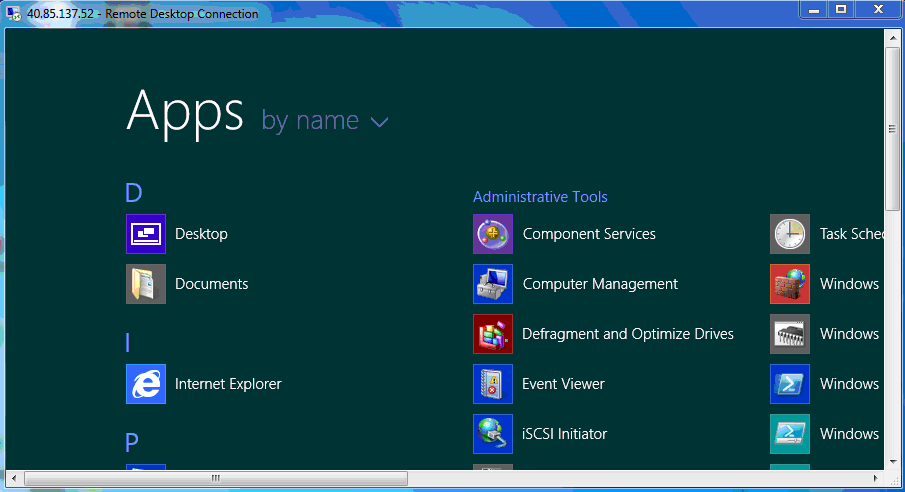This screenshot has width=905, height=492.
Task: Launch the teal Windows PowerShell ISE icon
Action: click(790, 434)
